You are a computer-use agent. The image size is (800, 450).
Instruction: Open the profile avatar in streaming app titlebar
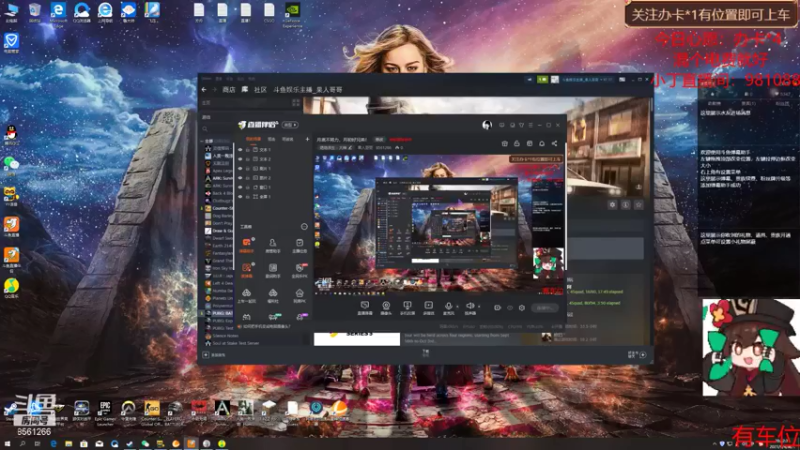coord(487,124)
